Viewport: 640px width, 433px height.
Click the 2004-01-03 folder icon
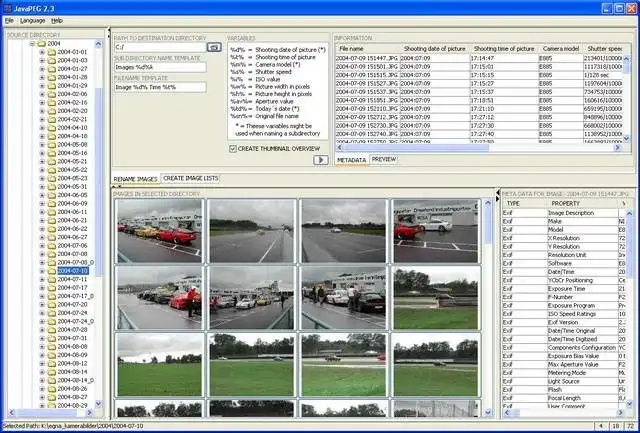coord(51,60)
